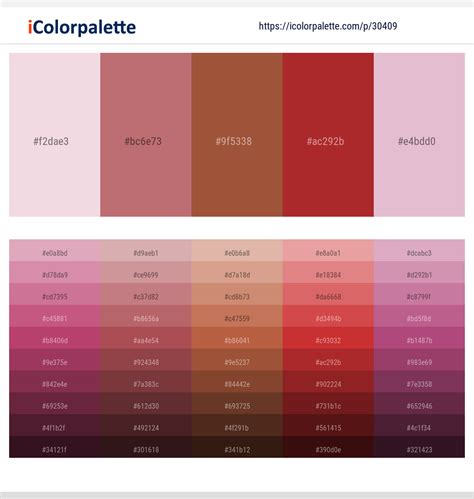Select the #e0b6a8 shade swatch
The height and width of the screenshot is (499, 474).
pyautogui.click(x=237, y=250)
